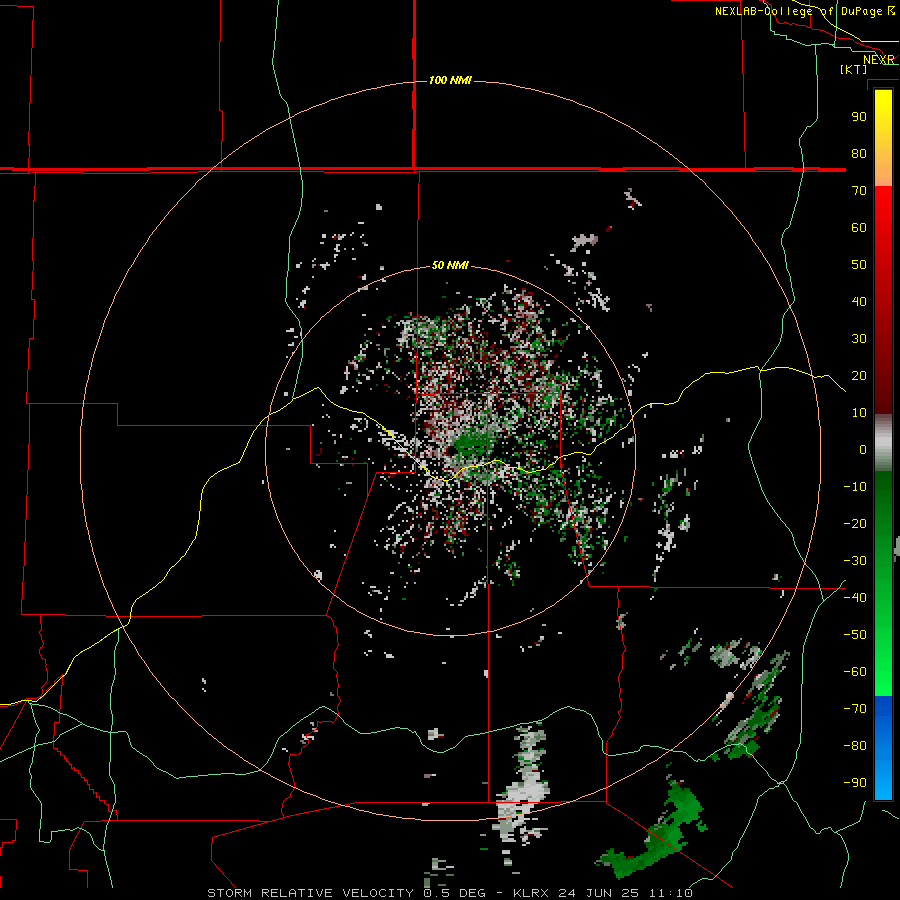Click the 11:10 timestamp in footer
Image resolution: width=900 pixels, height=900 pixels.
point(670,893)
